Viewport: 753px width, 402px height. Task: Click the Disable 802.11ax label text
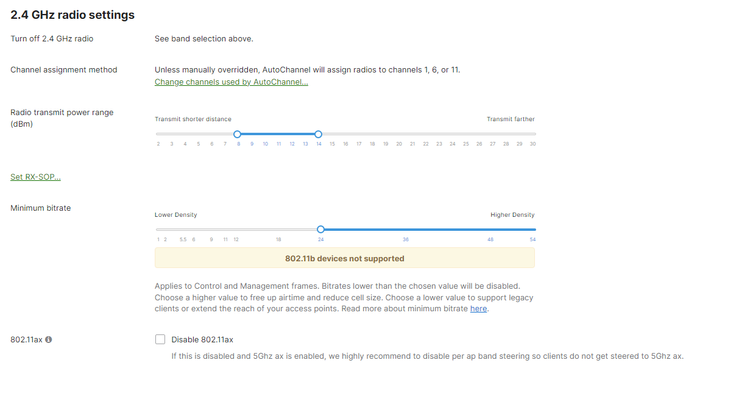(202, 340)
